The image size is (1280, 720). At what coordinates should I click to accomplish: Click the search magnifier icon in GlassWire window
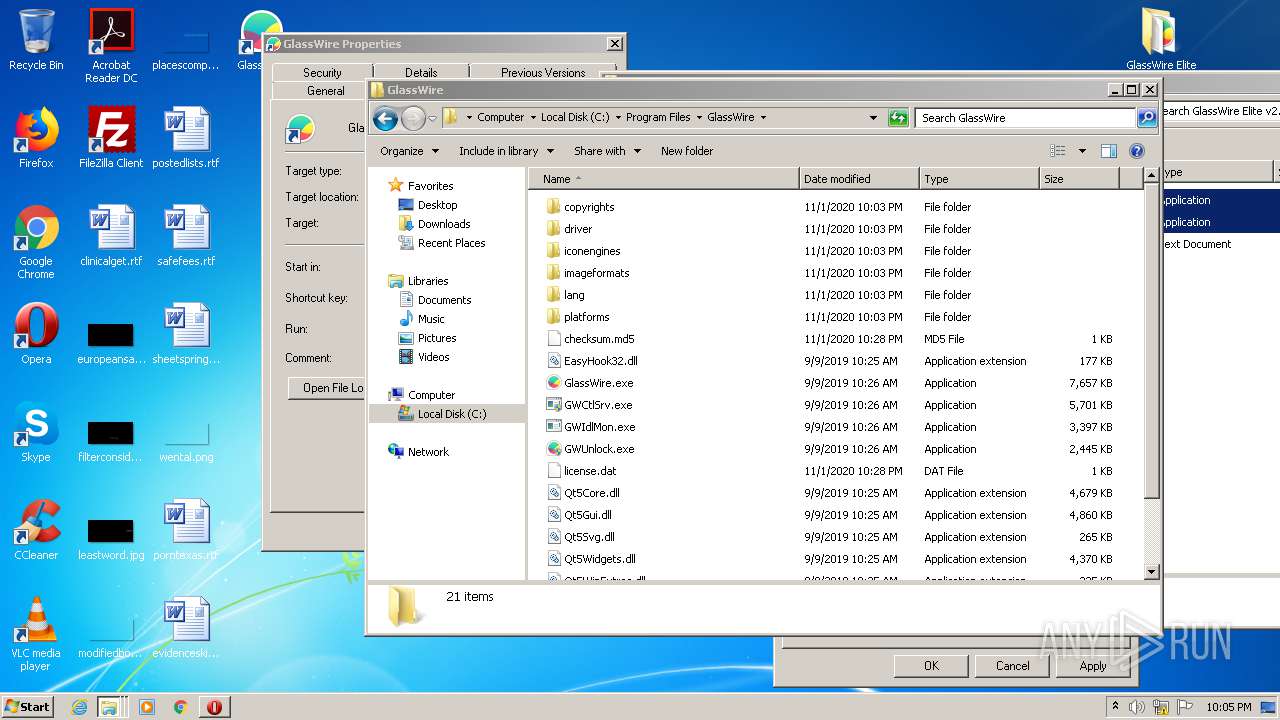(1147, 118)
